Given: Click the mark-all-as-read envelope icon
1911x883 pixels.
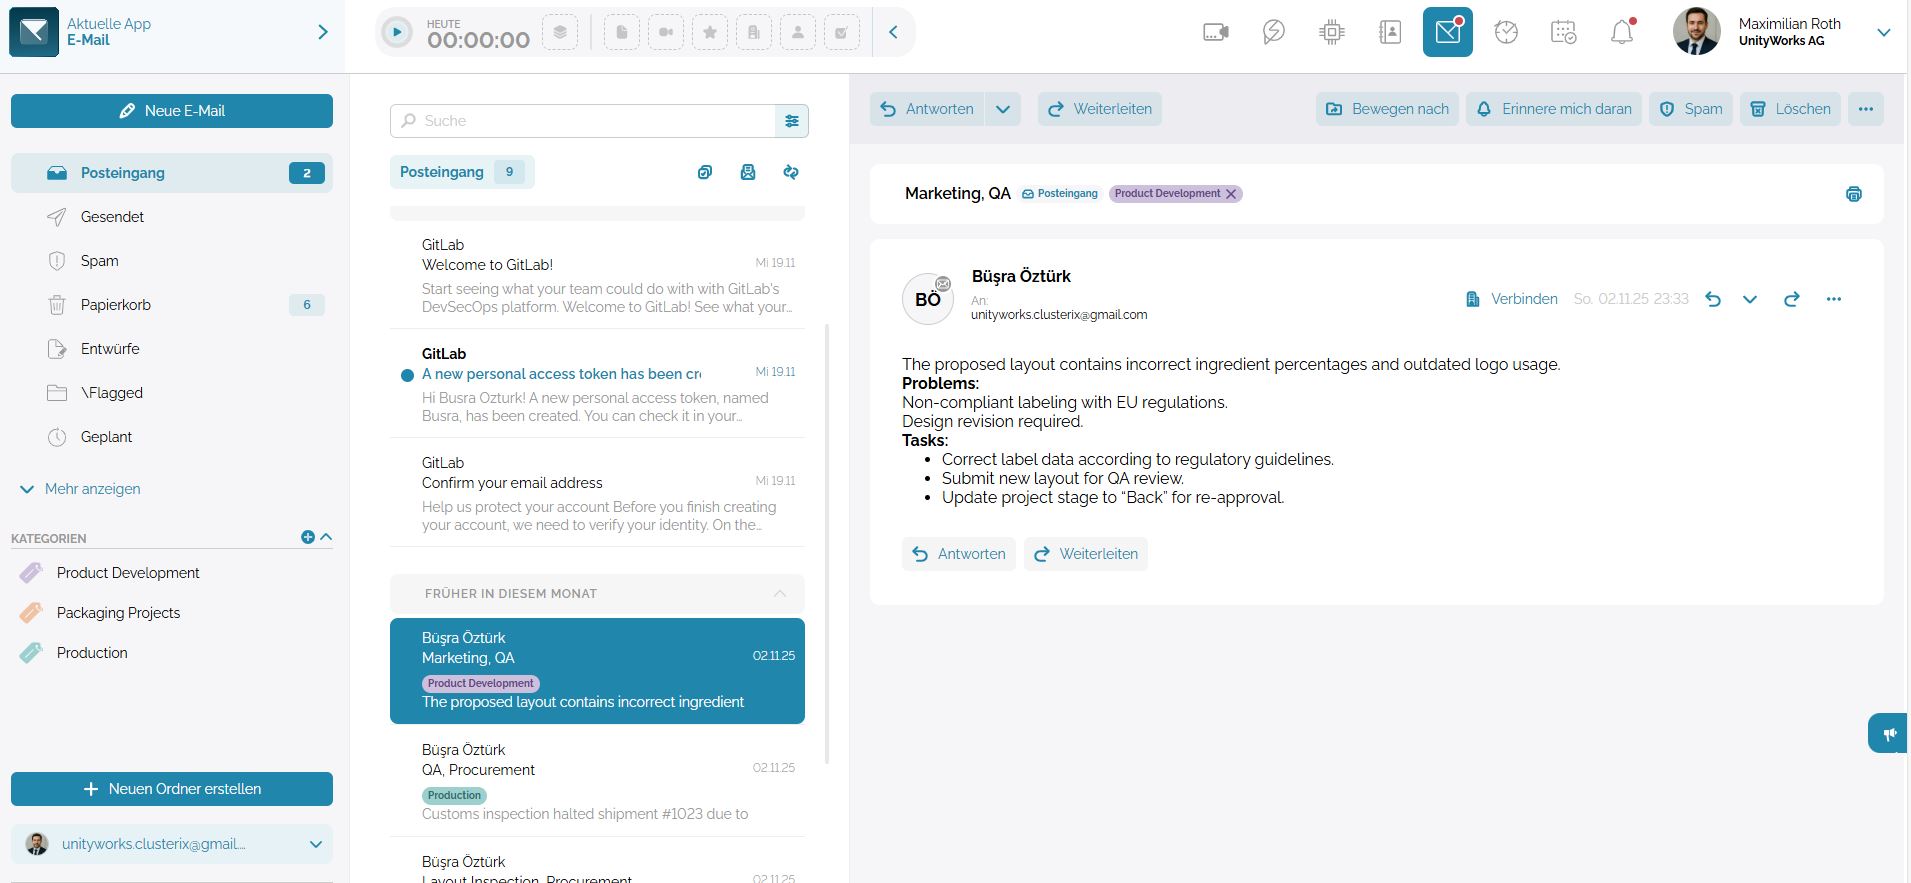Looking at the screenshot, I should click(x=748, y=172).
